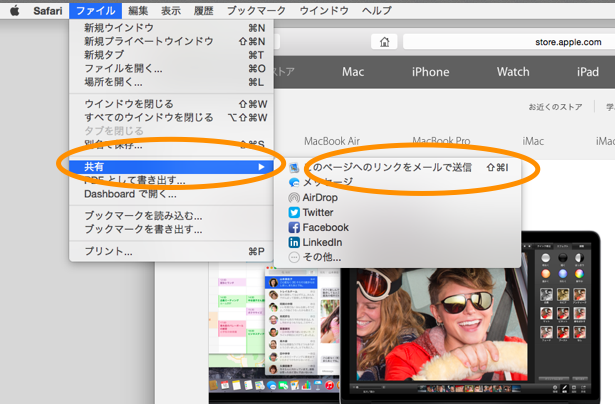
Task: Click the Home button in Safari toolbar
Action: pos(384,42)
